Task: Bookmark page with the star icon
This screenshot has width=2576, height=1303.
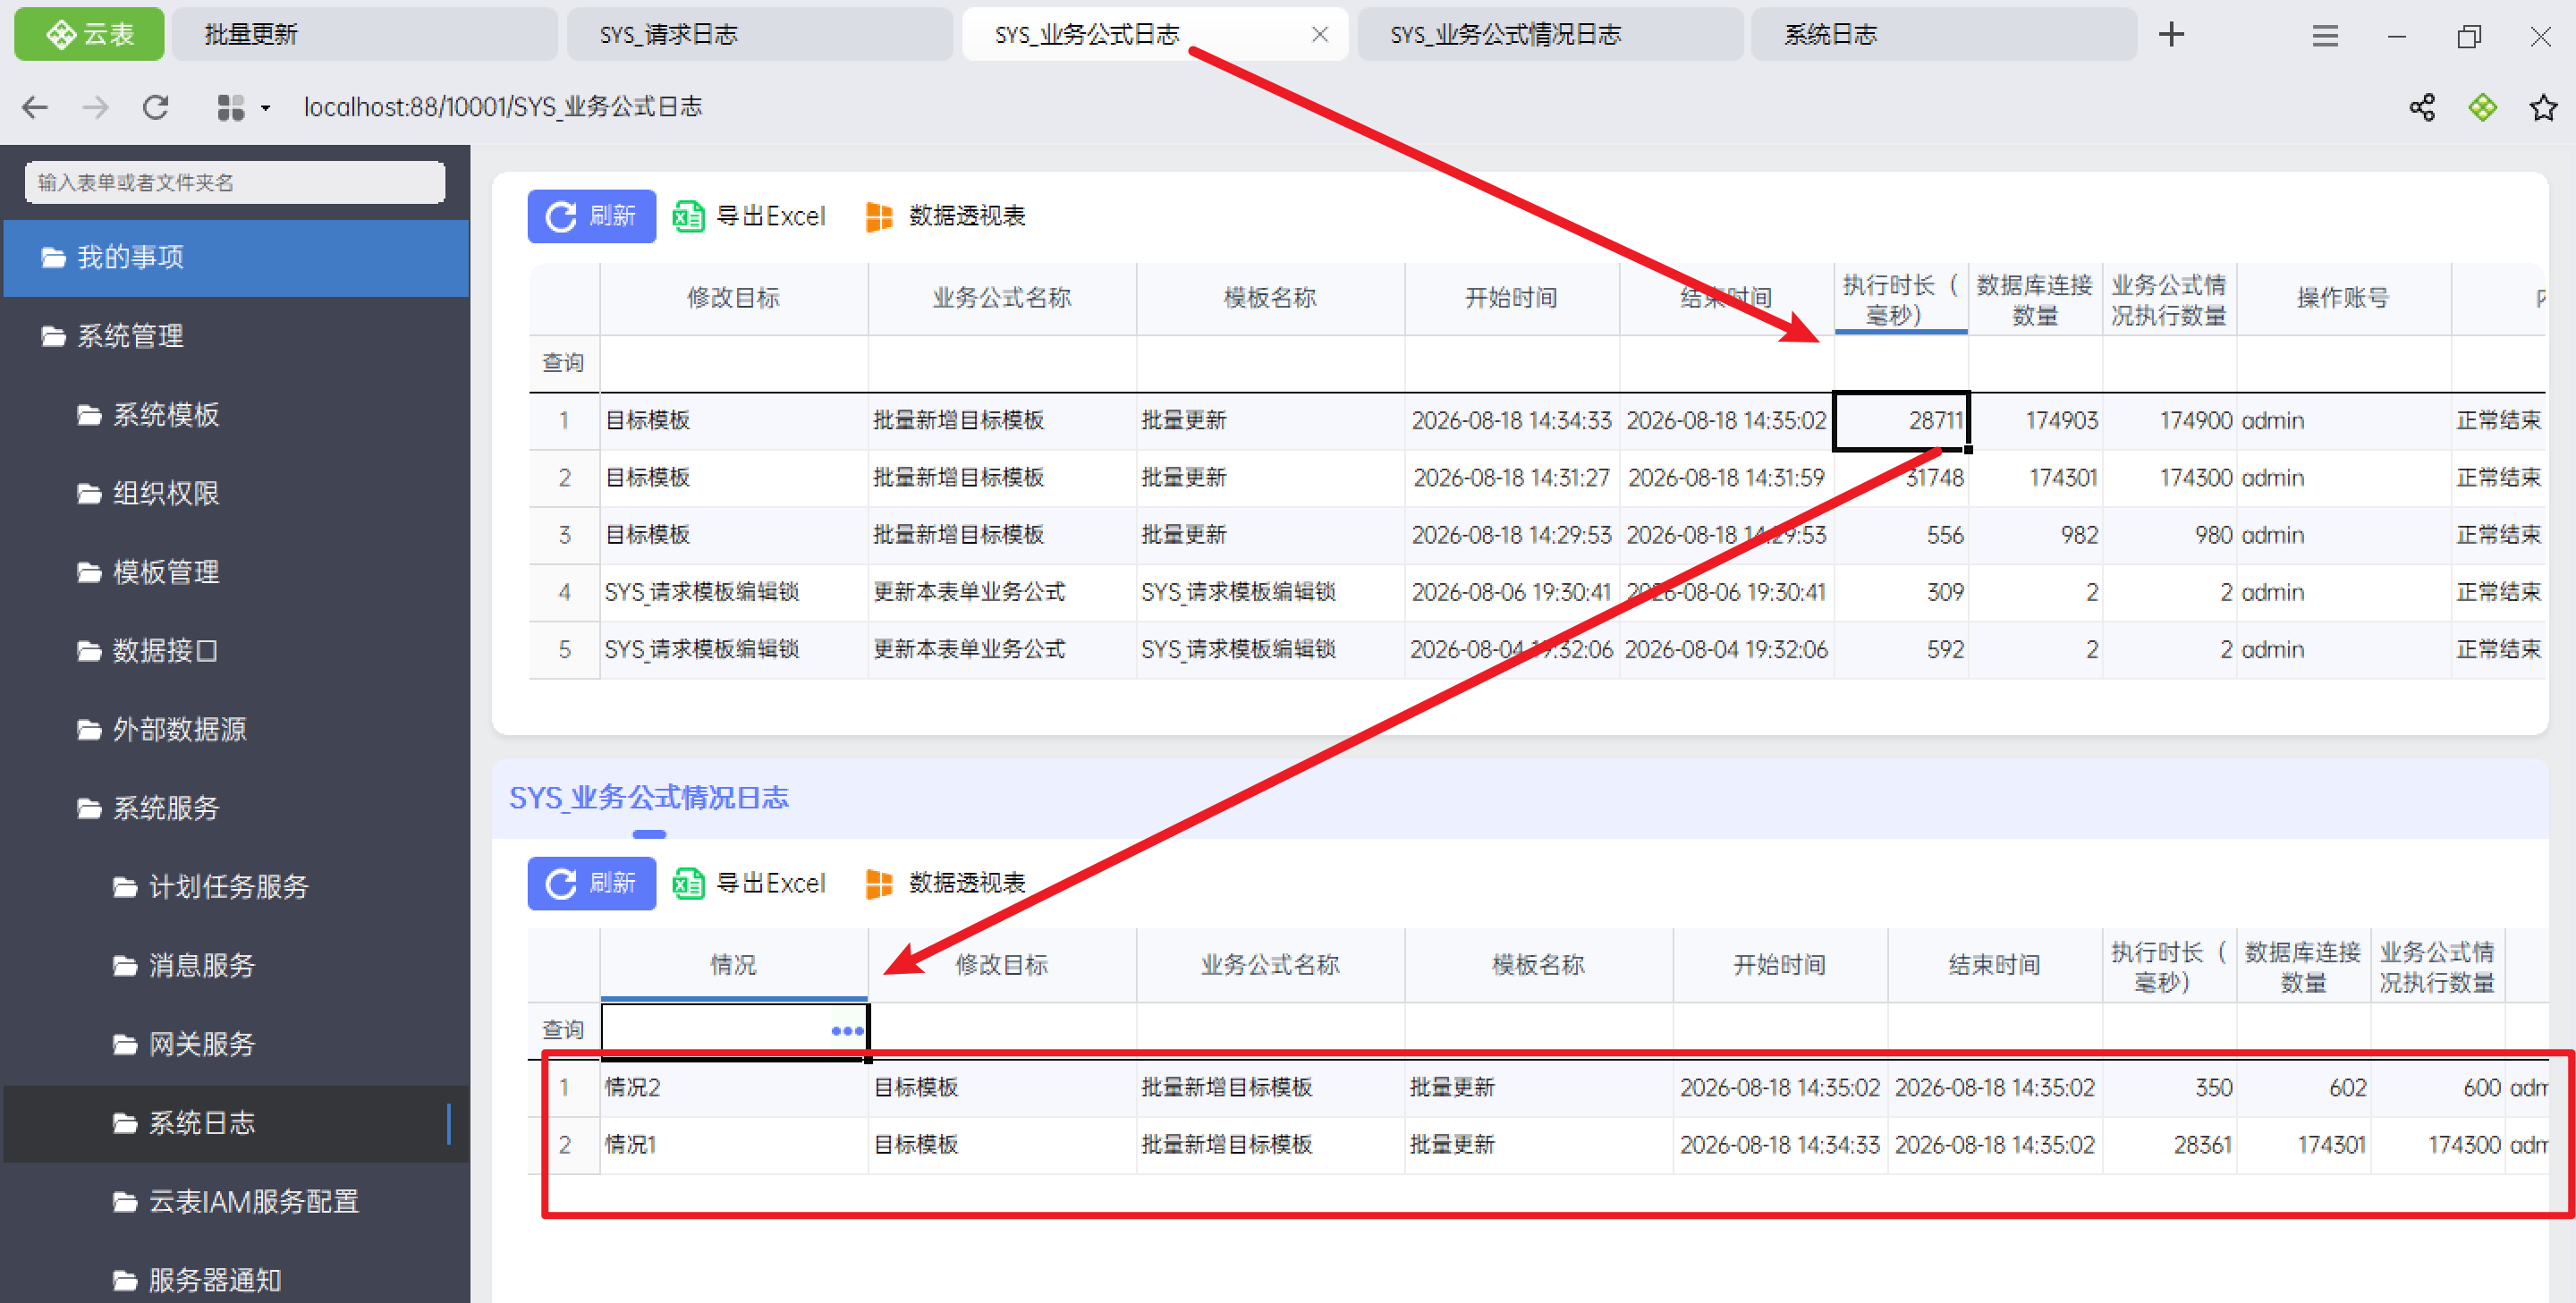Action: click(x=2542, y=107)
